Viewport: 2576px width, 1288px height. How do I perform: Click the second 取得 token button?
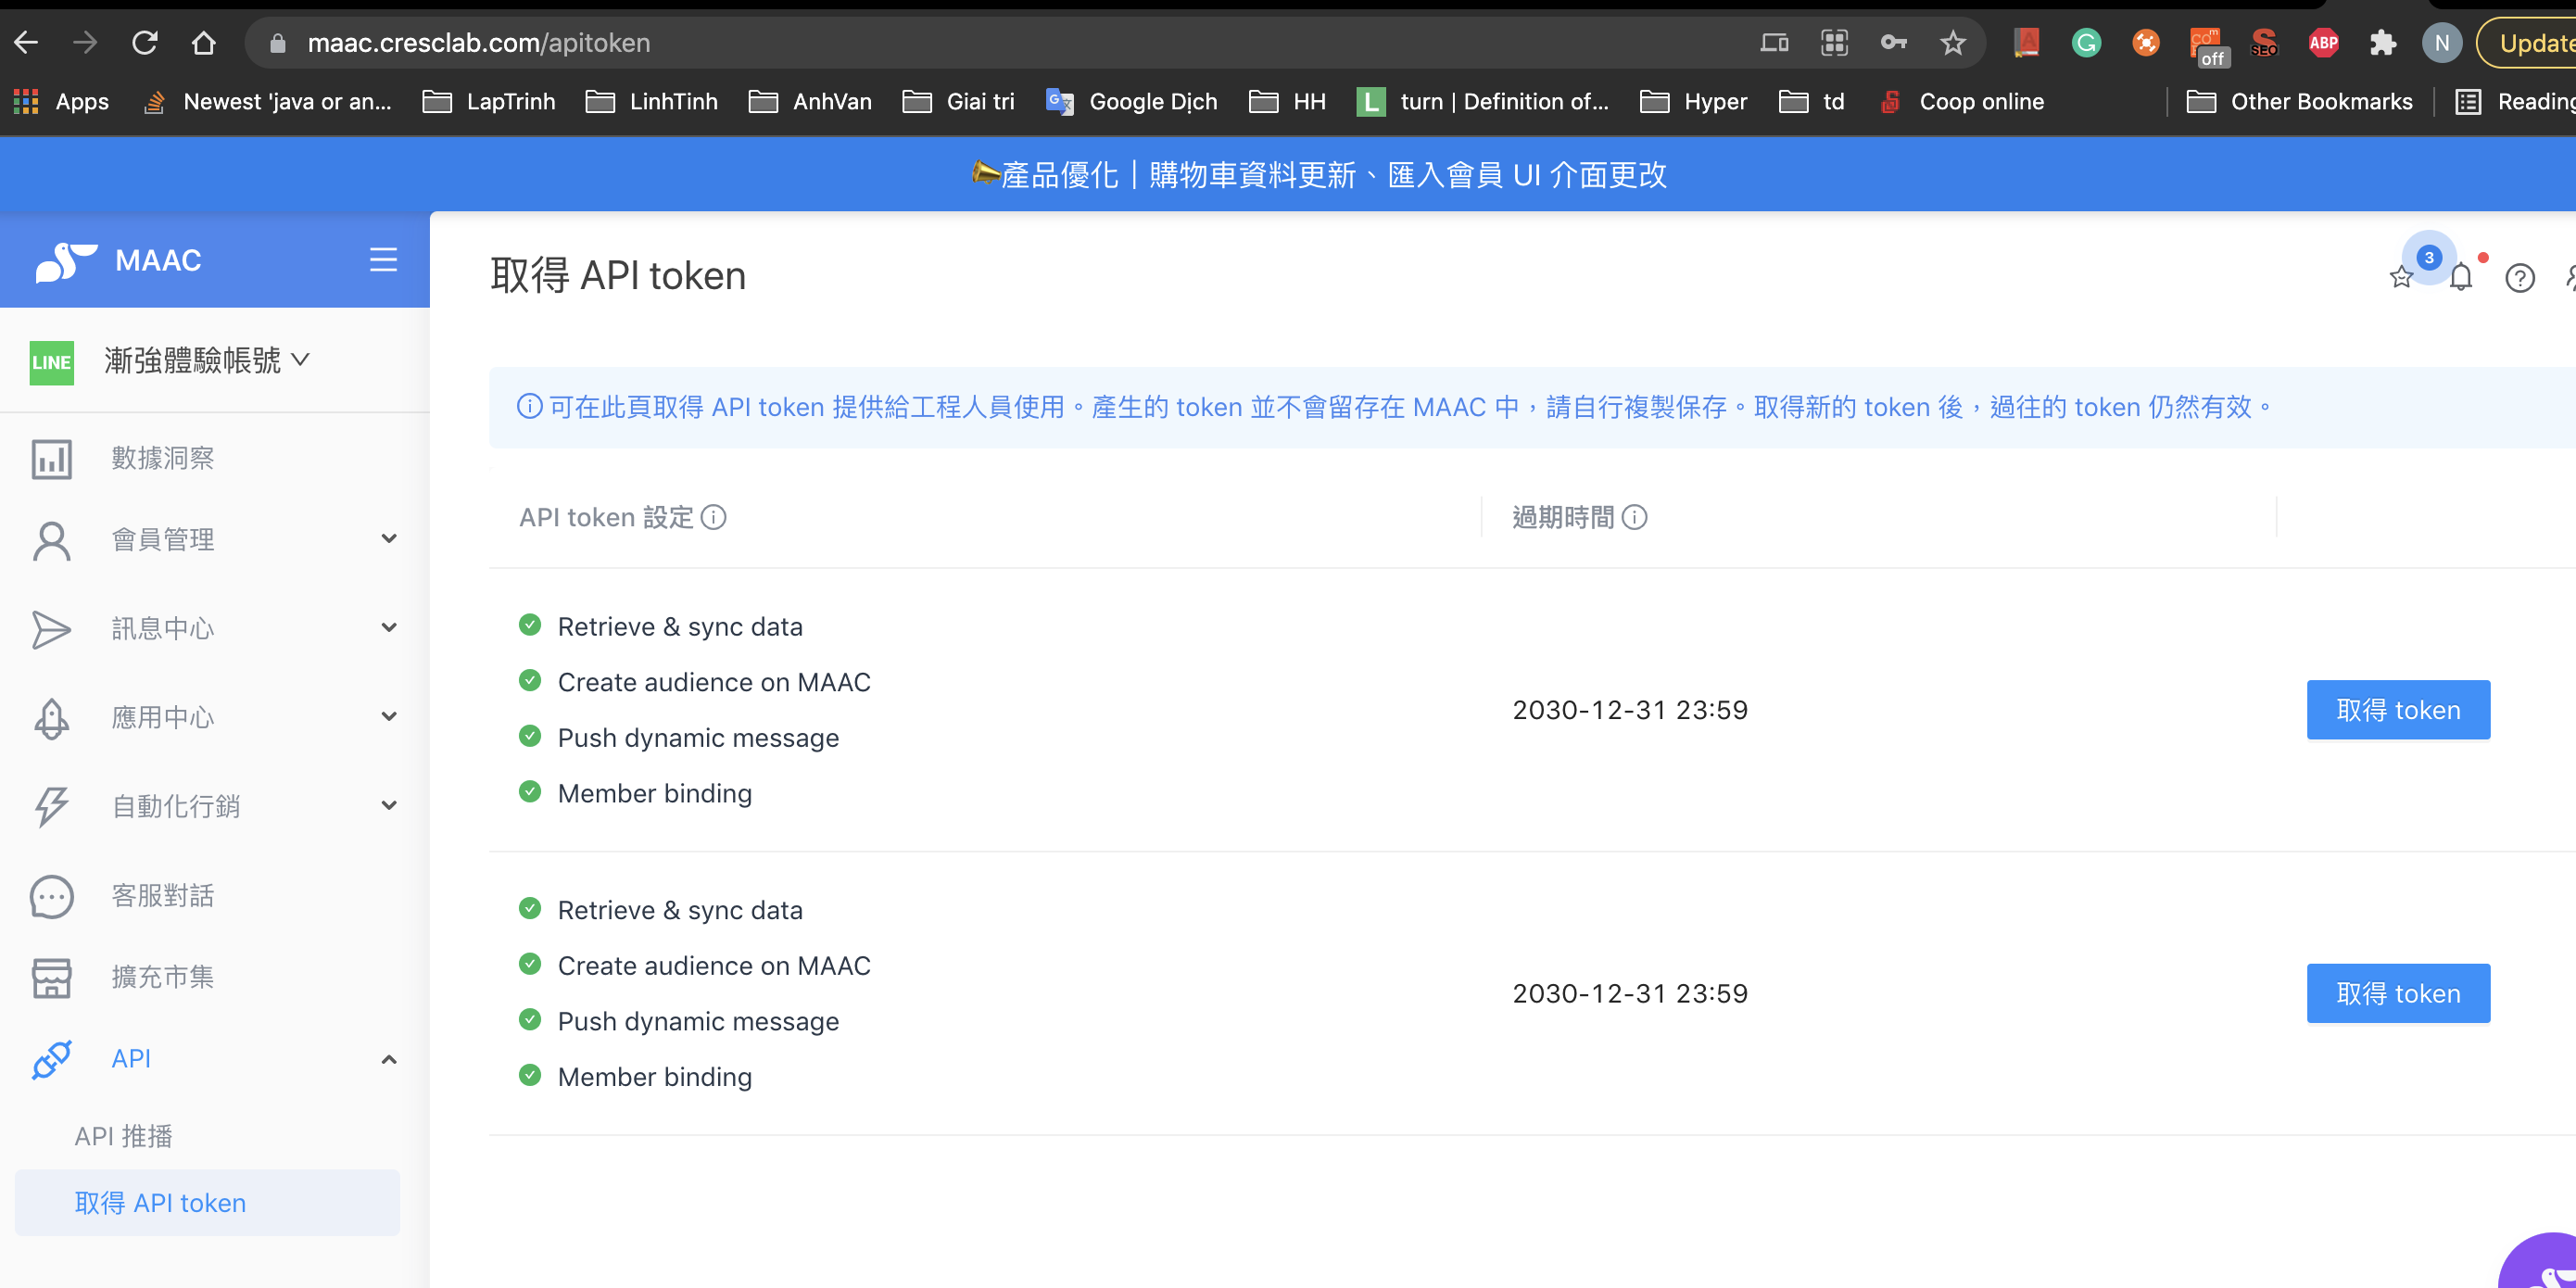point(2397,993)
